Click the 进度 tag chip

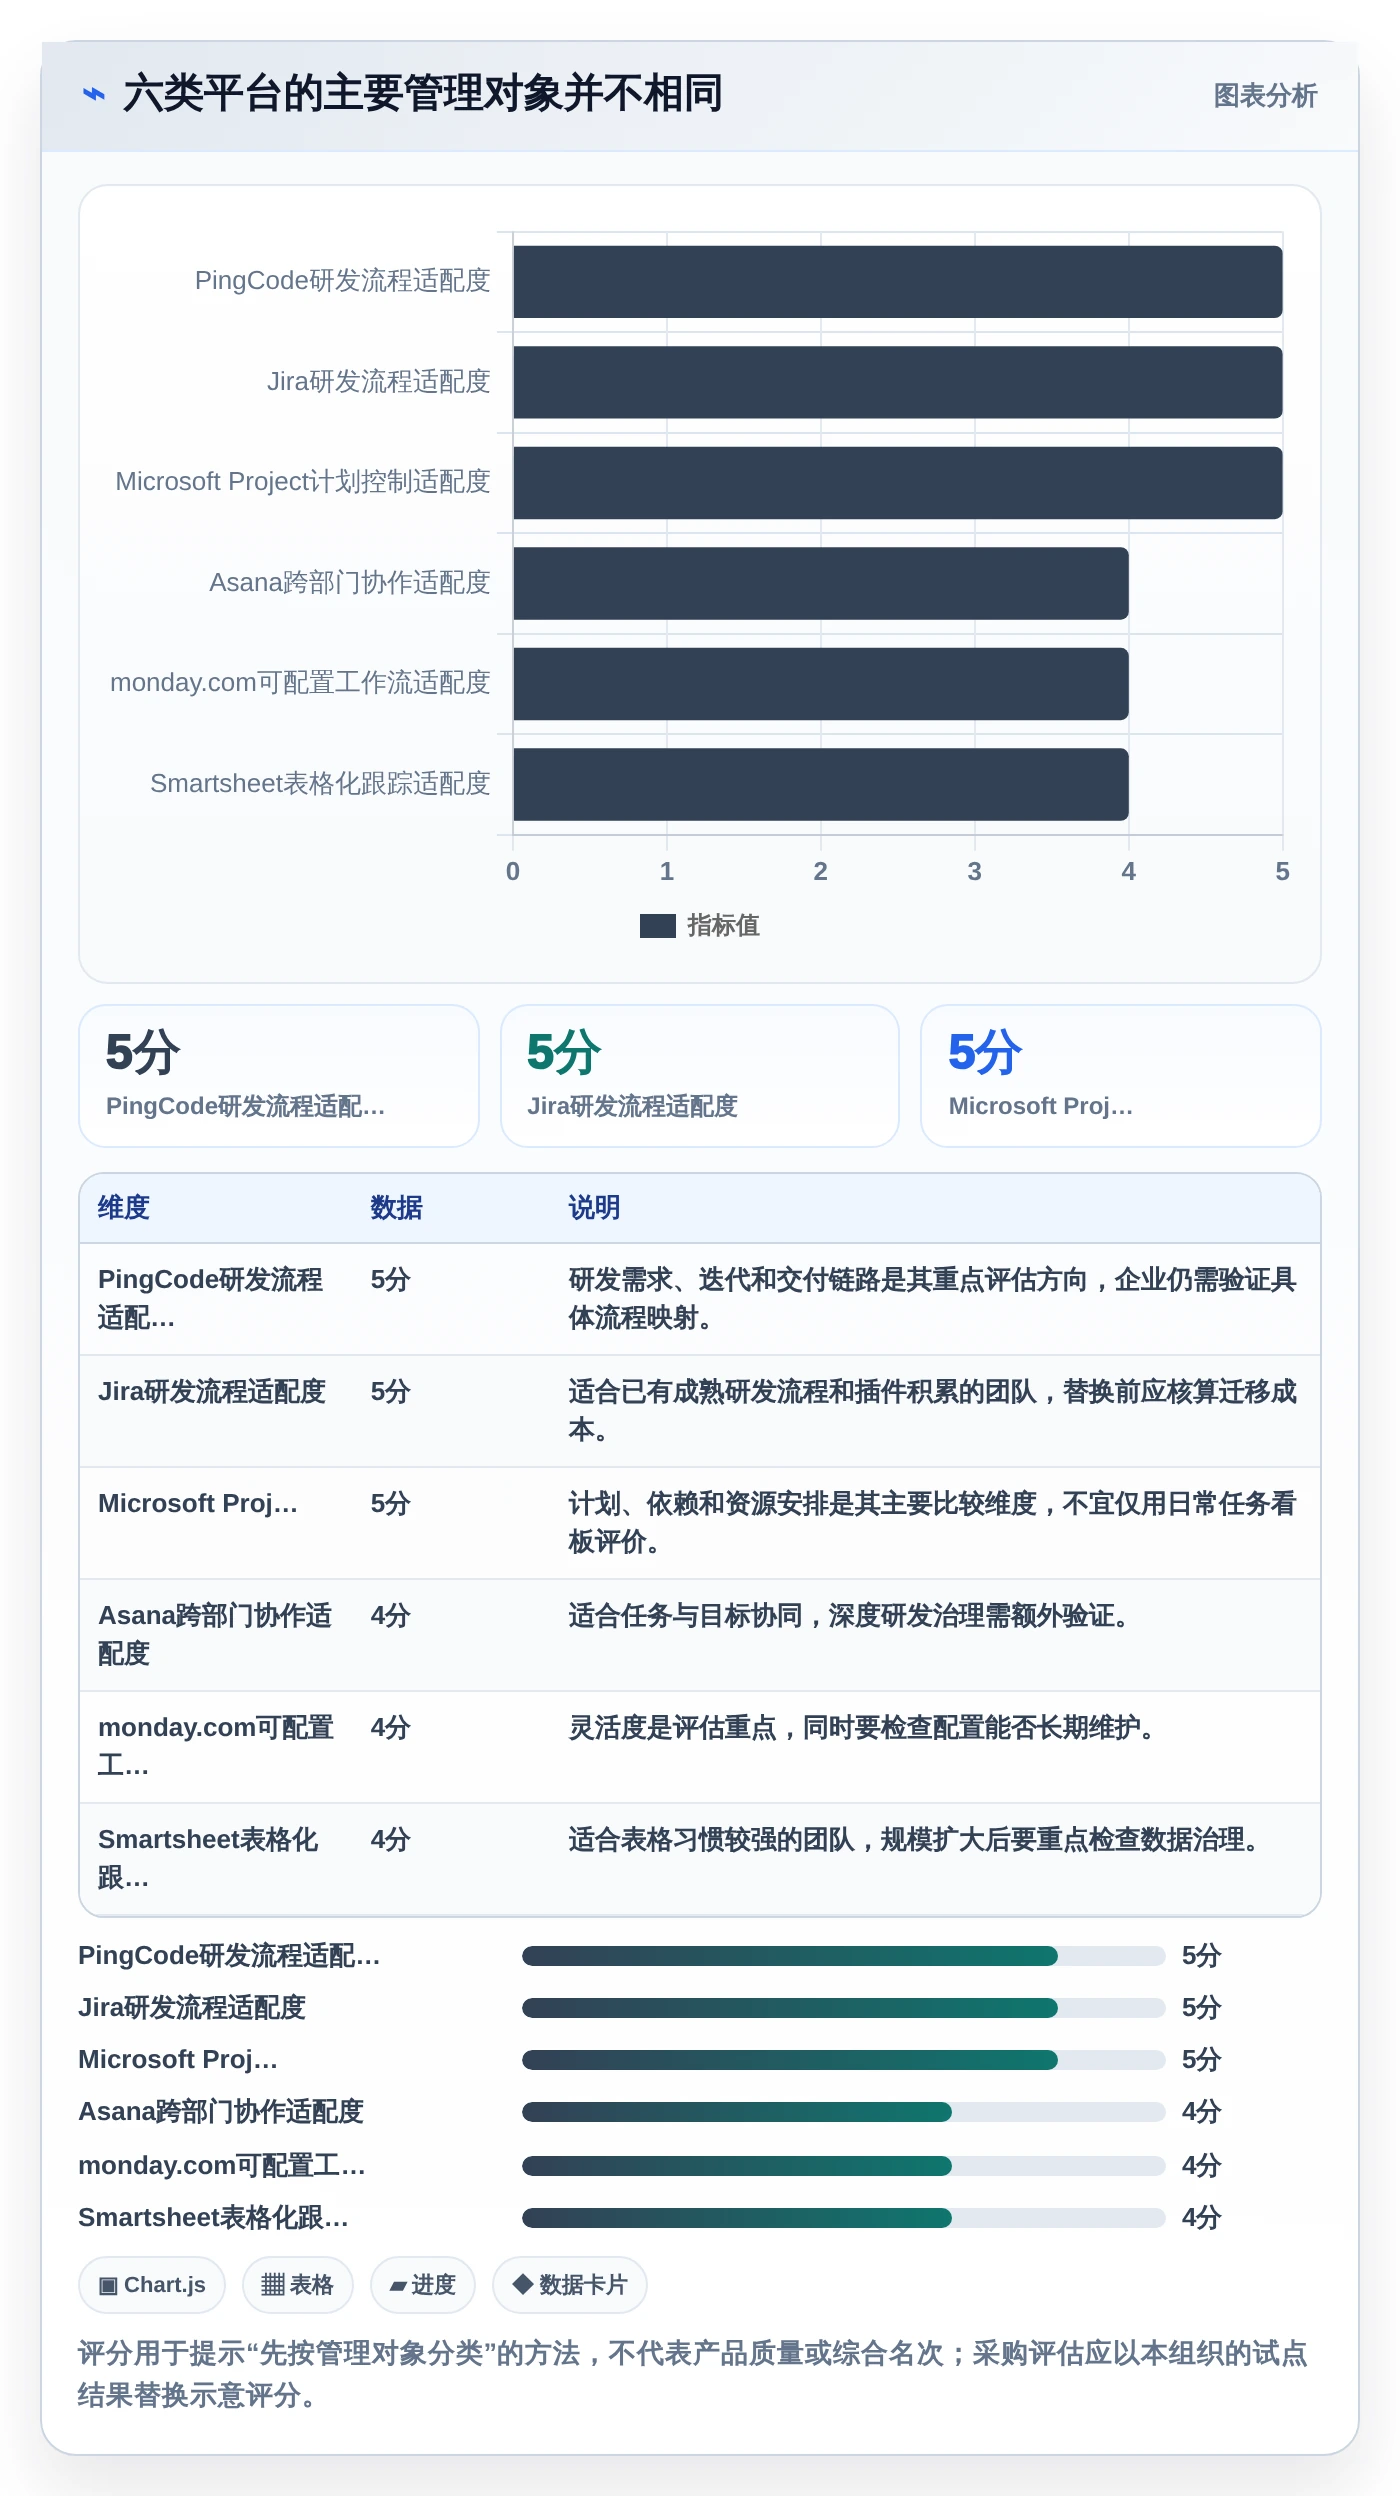[422, 2285]
